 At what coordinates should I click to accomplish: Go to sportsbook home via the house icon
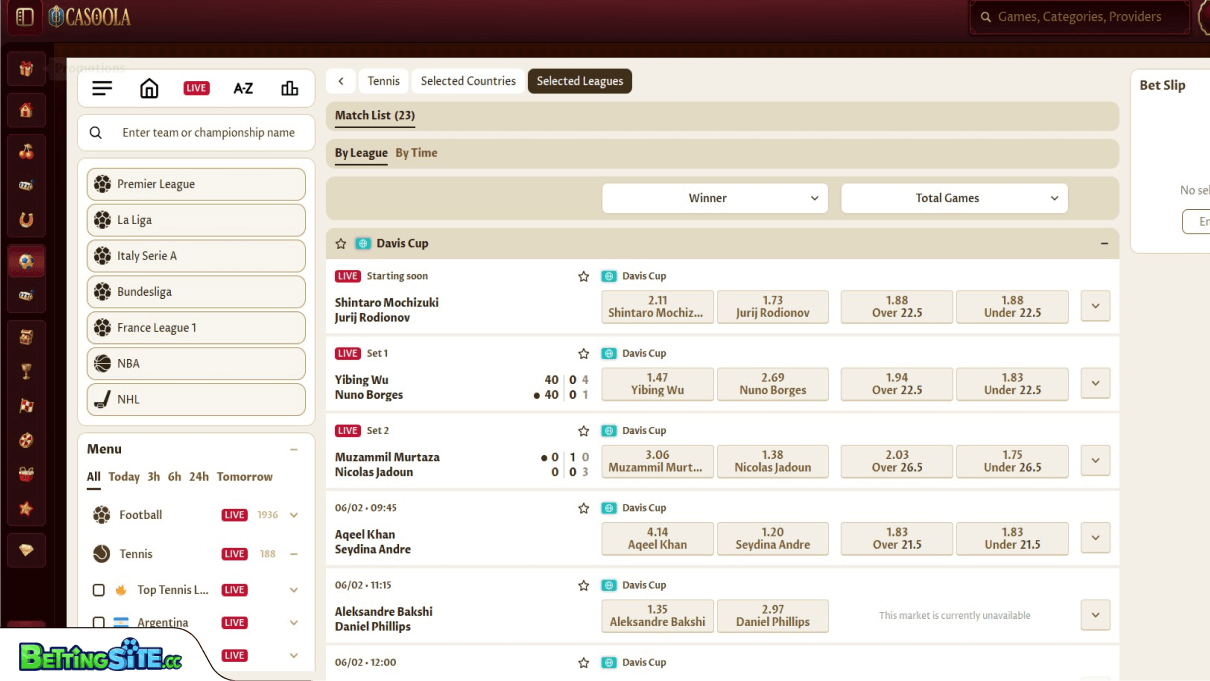pos(149,88)
